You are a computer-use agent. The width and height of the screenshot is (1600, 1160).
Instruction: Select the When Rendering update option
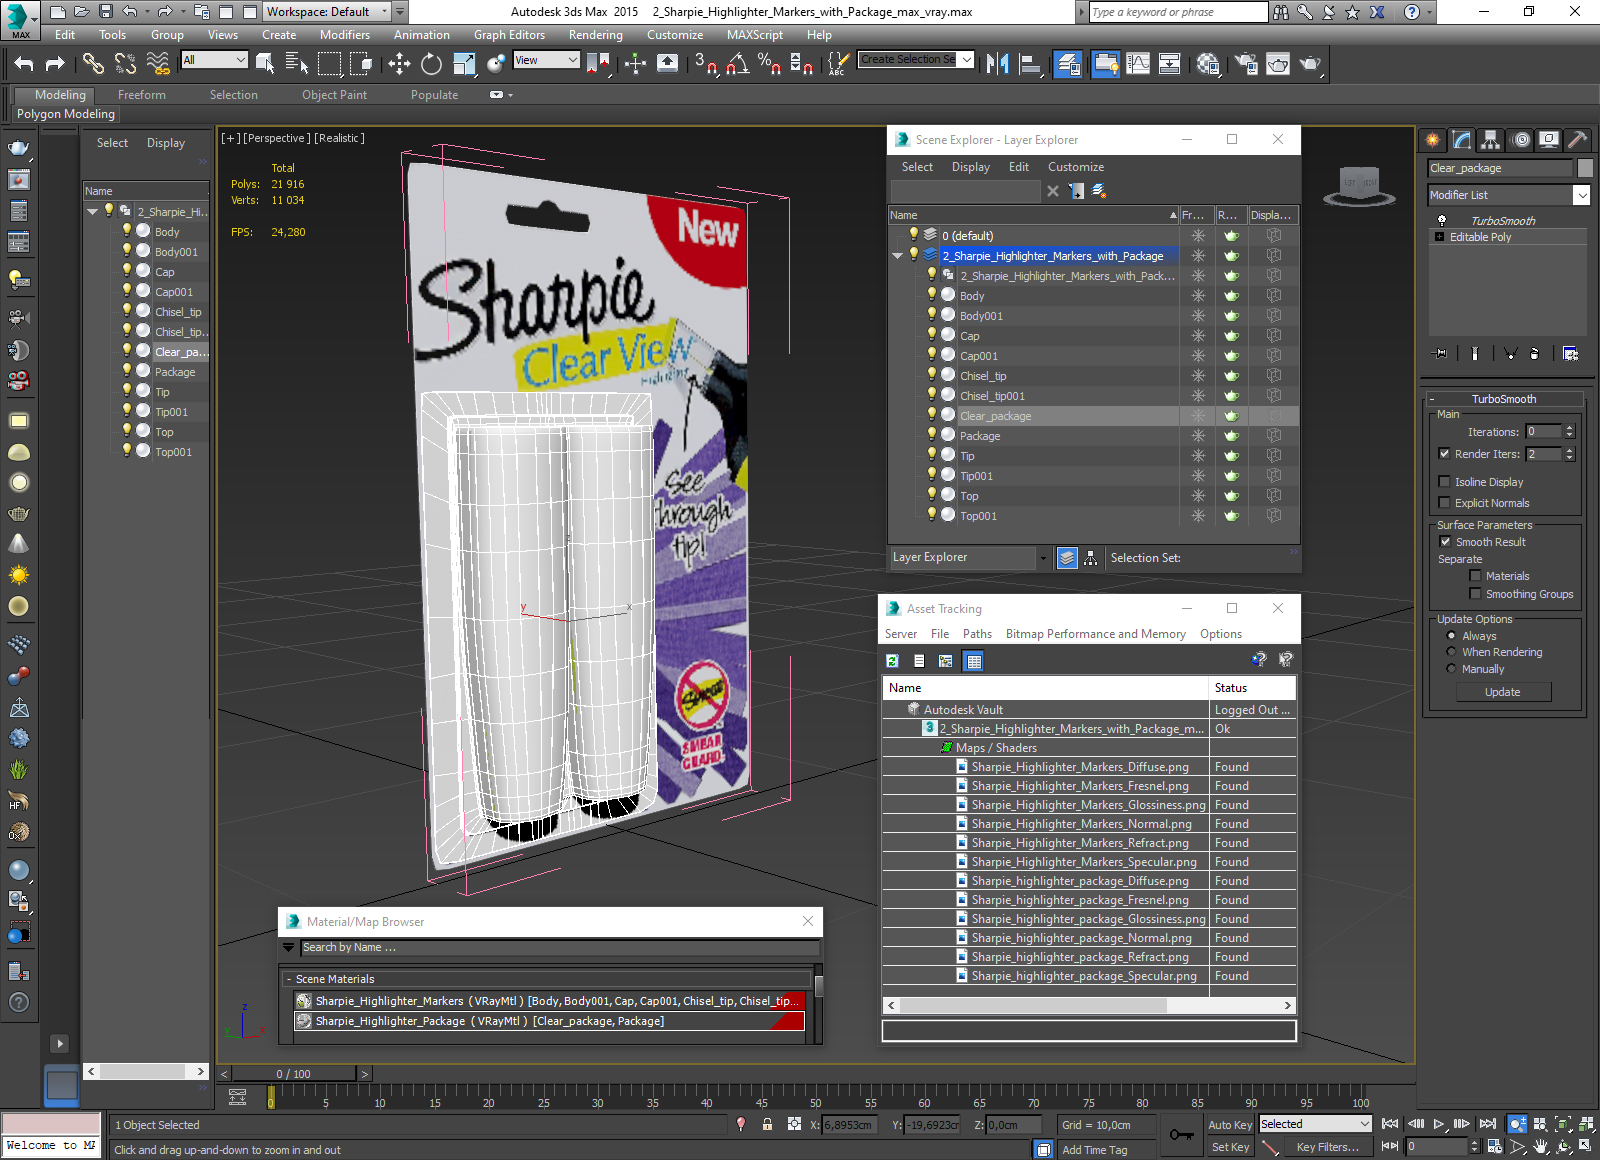pos(1451,652)
